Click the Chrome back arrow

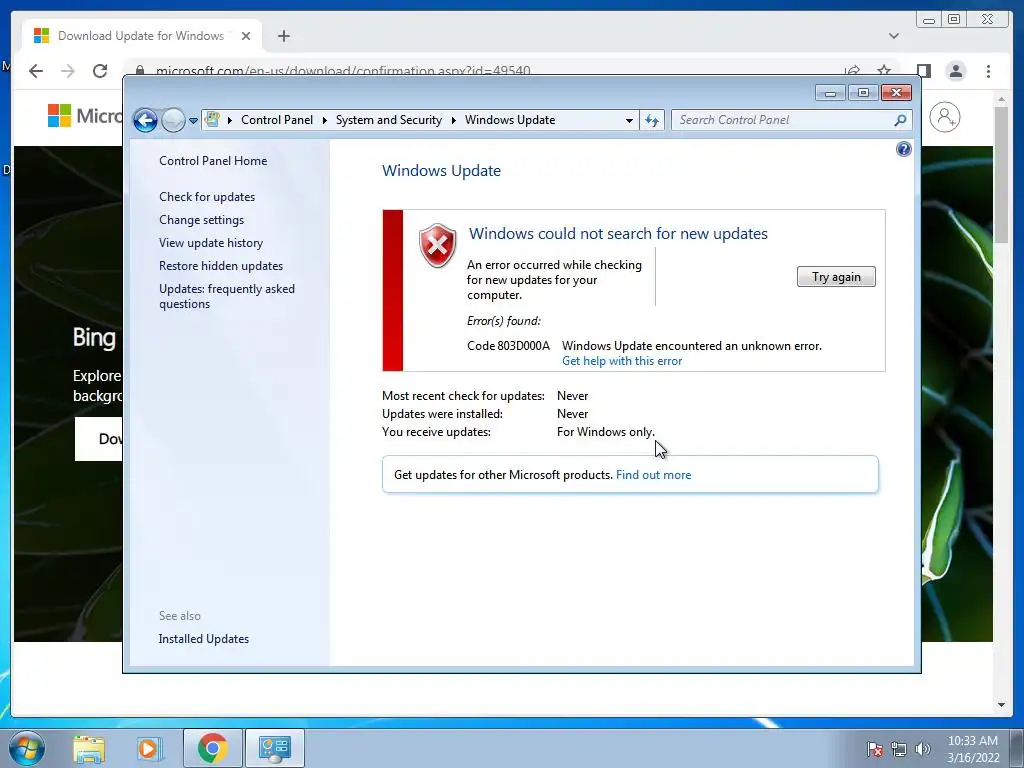pyautogui.click(x=36, y=71)
